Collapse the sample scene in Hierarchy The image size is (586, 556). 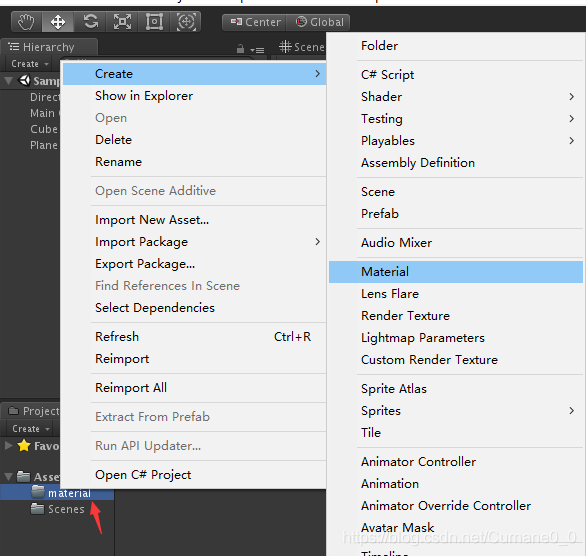[9, 81]
